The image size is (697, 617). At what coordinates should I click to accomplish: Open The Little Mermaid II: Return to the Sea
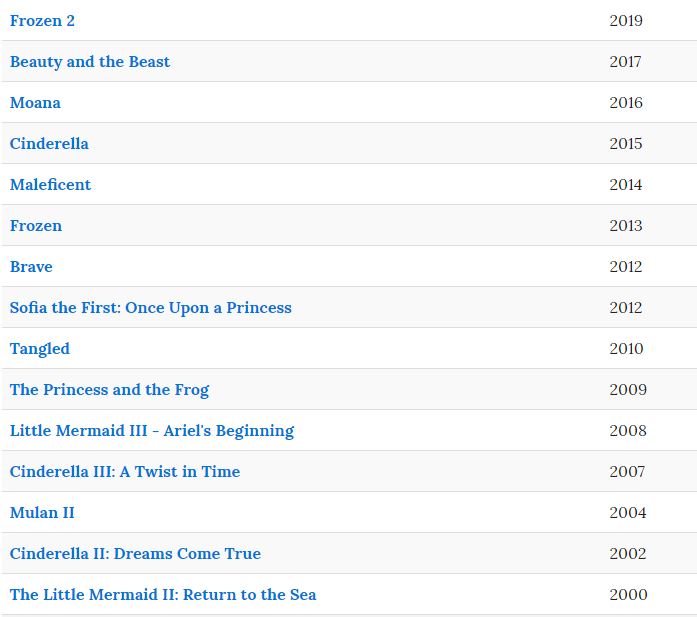[x=163, y=595]
